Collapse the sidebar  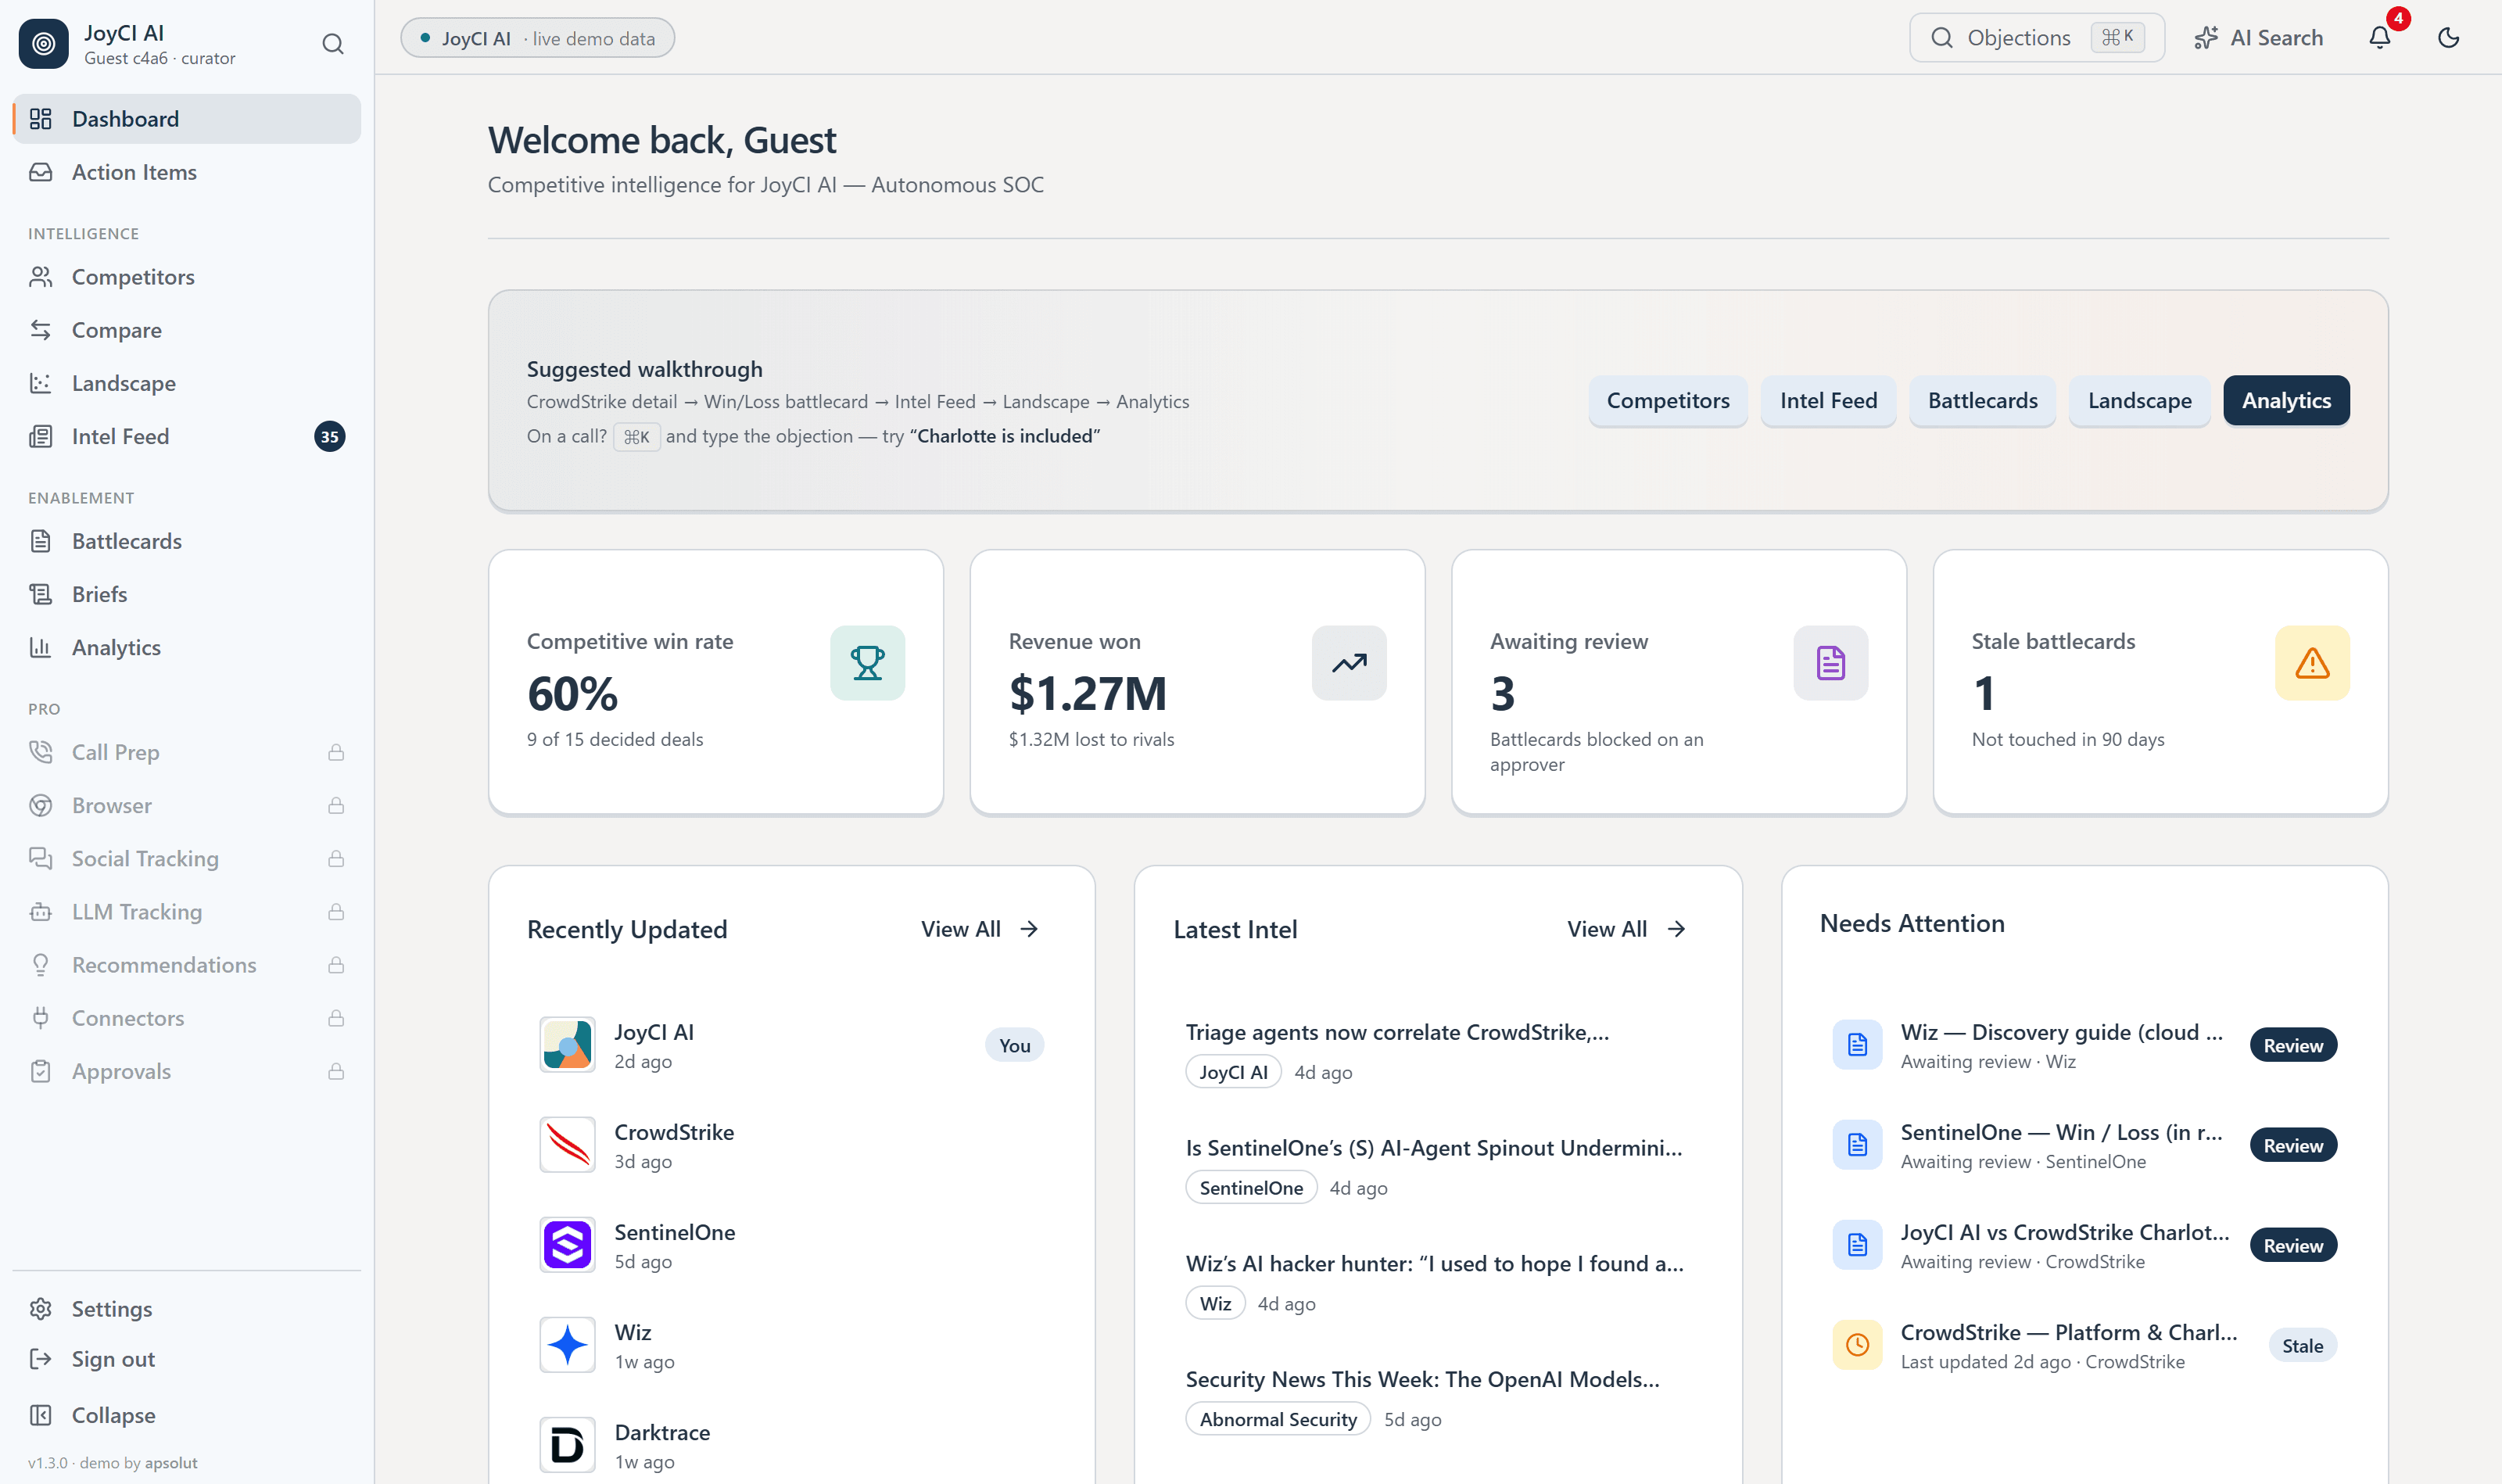[x=187, y=1415]
